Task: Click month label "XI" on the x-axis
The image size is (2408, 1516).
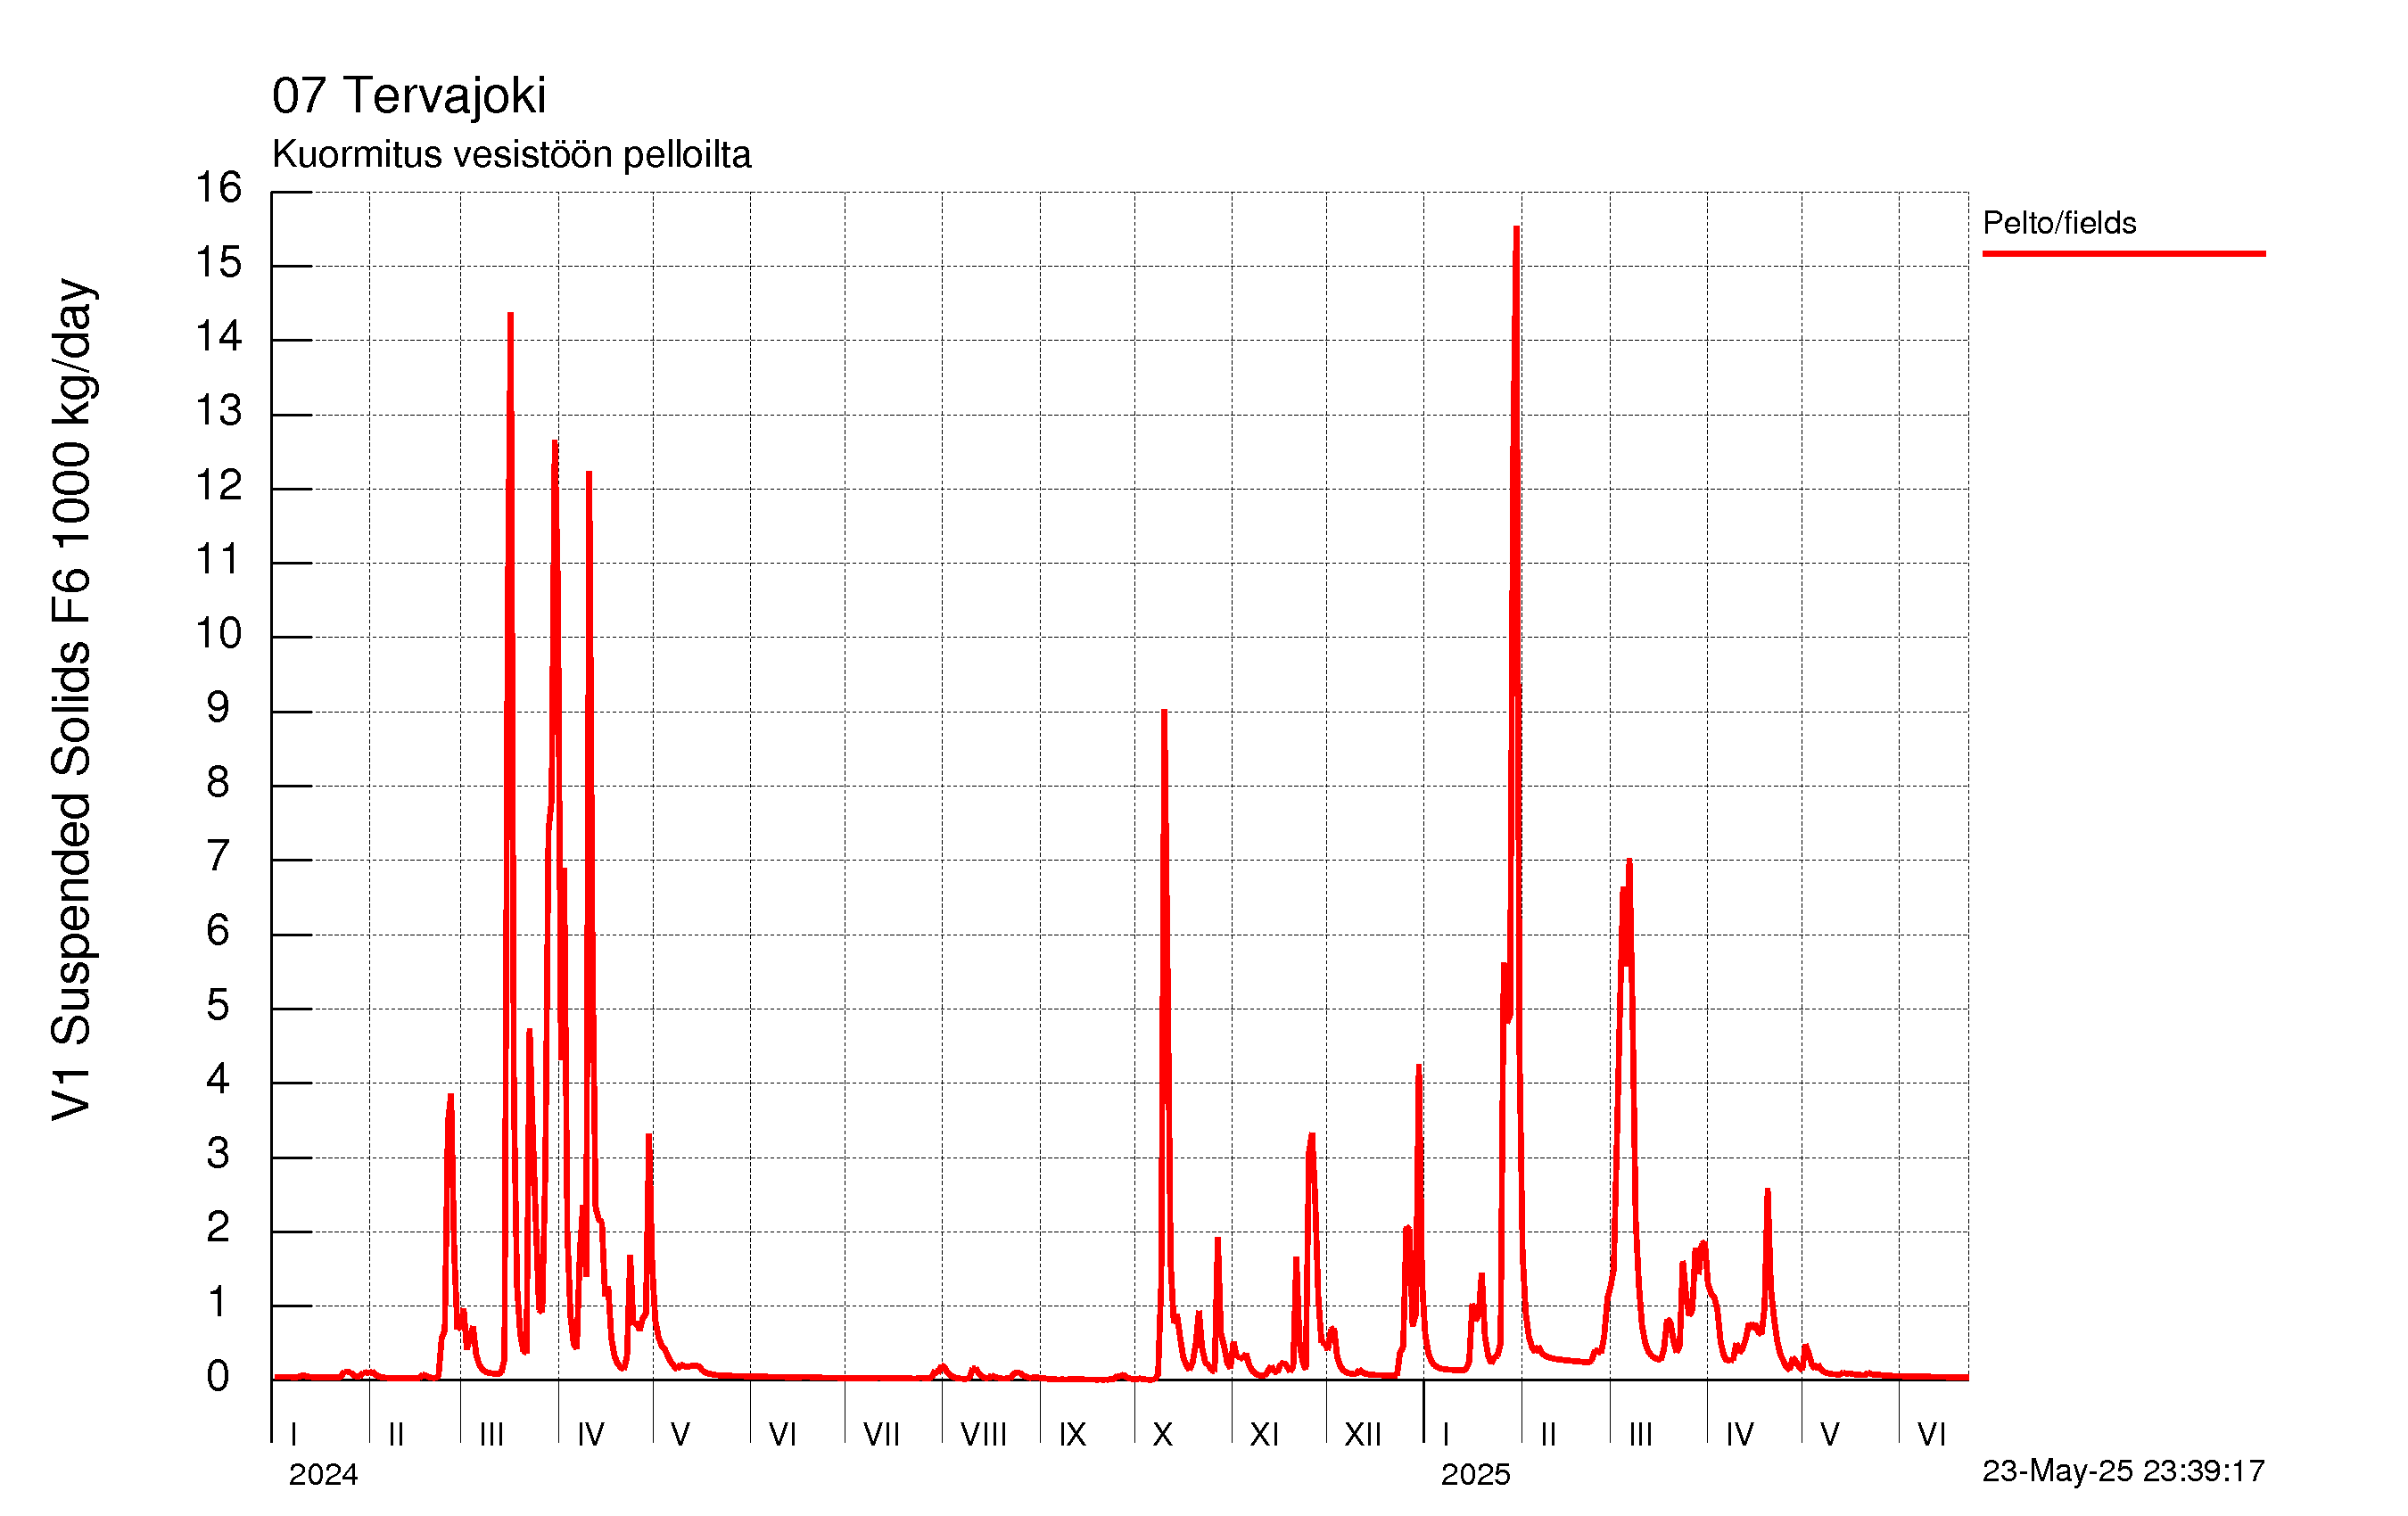Action: tap(1265, 1435)
